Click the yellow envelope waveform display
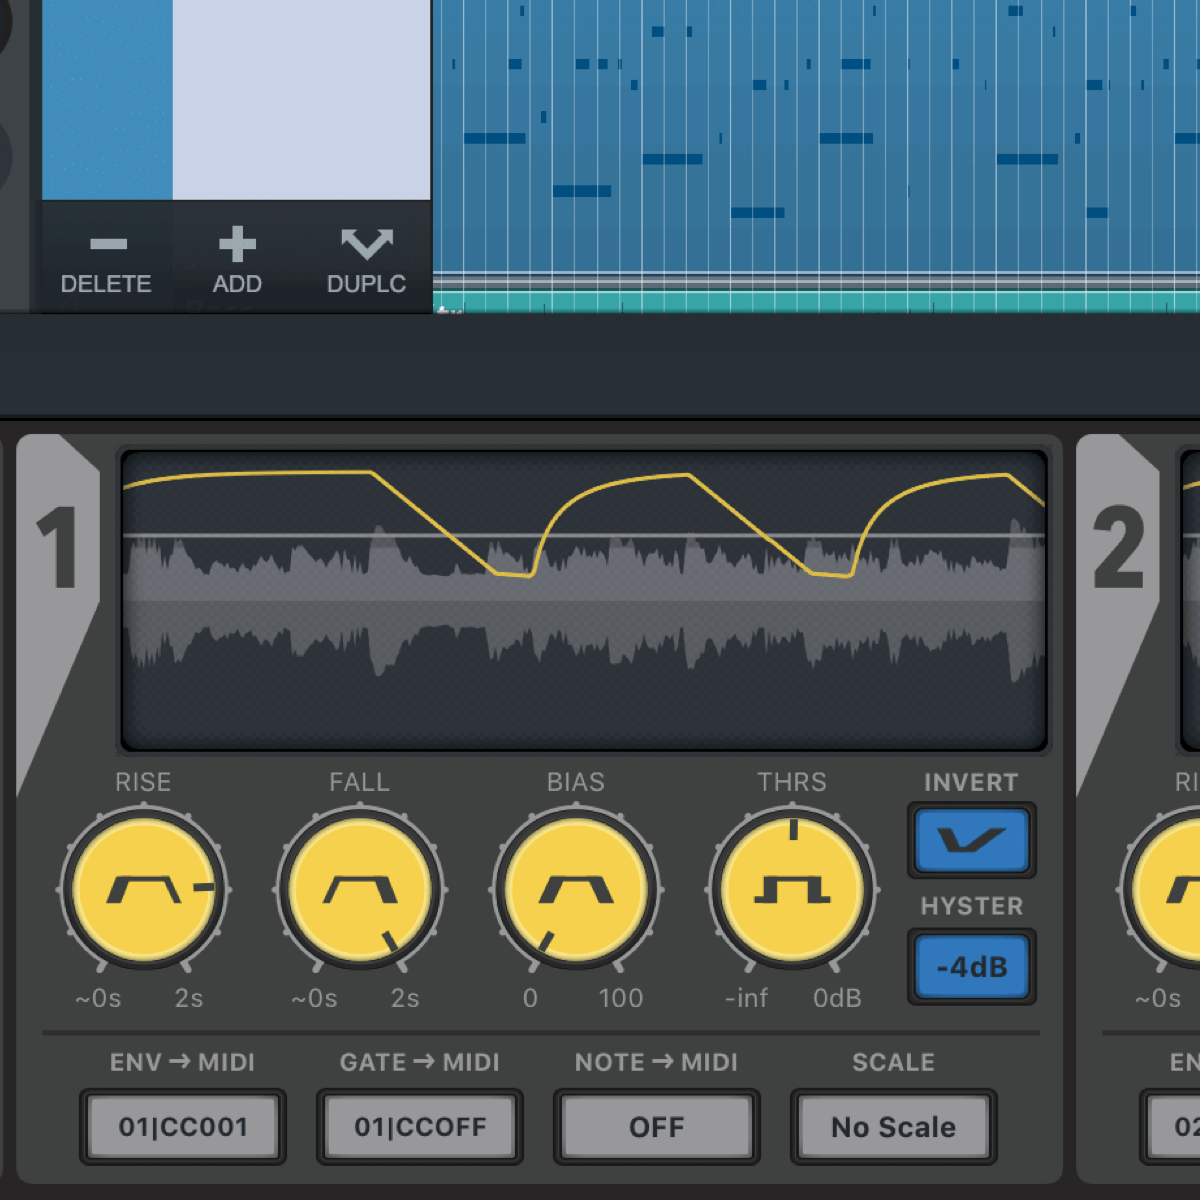This screenshot has height=1200, width=1200. click(583, 600)
